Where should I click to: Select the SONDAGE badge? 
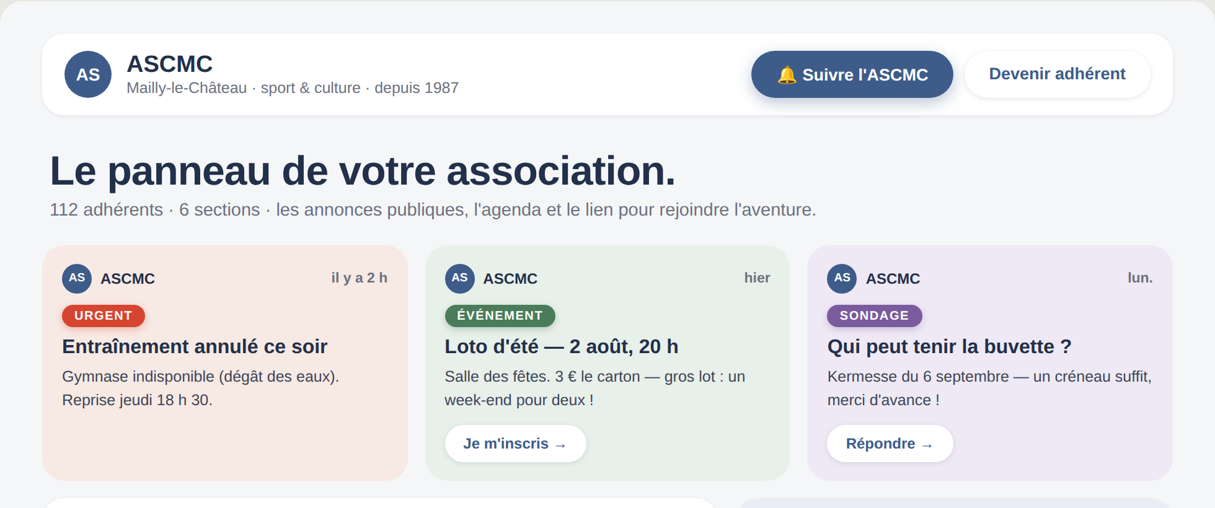[x=874, y=315]
